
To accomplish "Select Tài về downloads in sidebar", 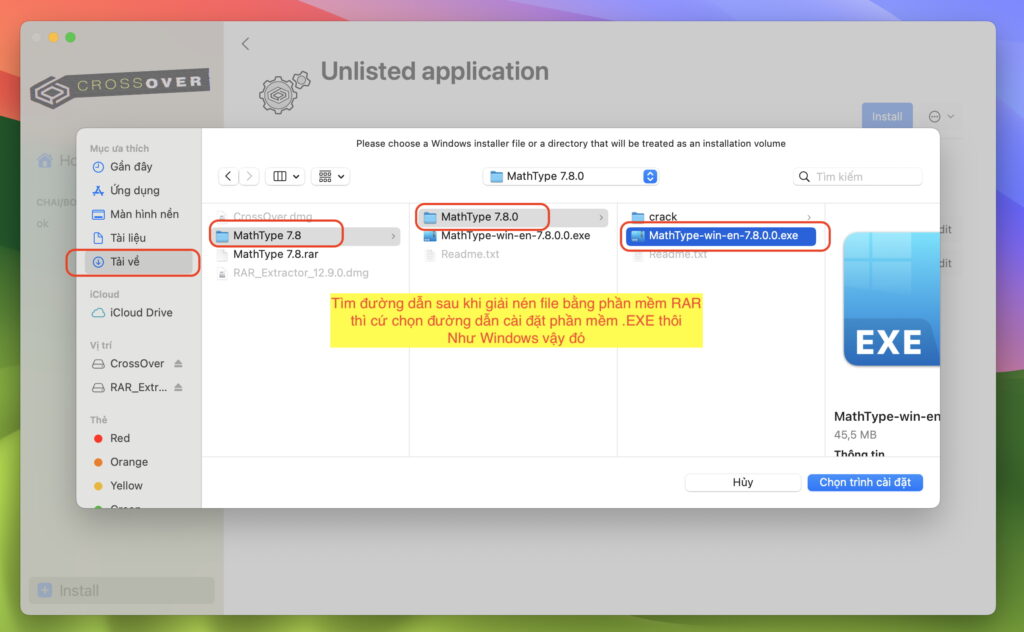I will (125, 262).
